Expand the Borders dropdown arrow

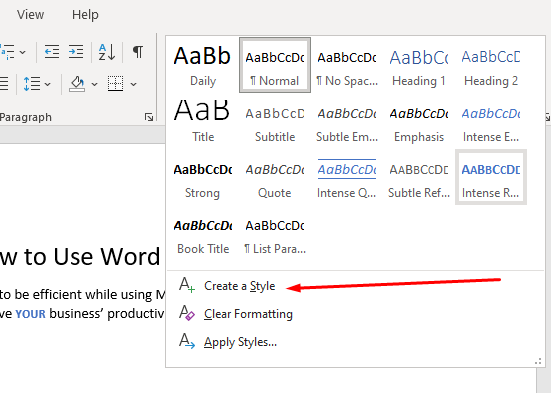click(x=133, y=84)
